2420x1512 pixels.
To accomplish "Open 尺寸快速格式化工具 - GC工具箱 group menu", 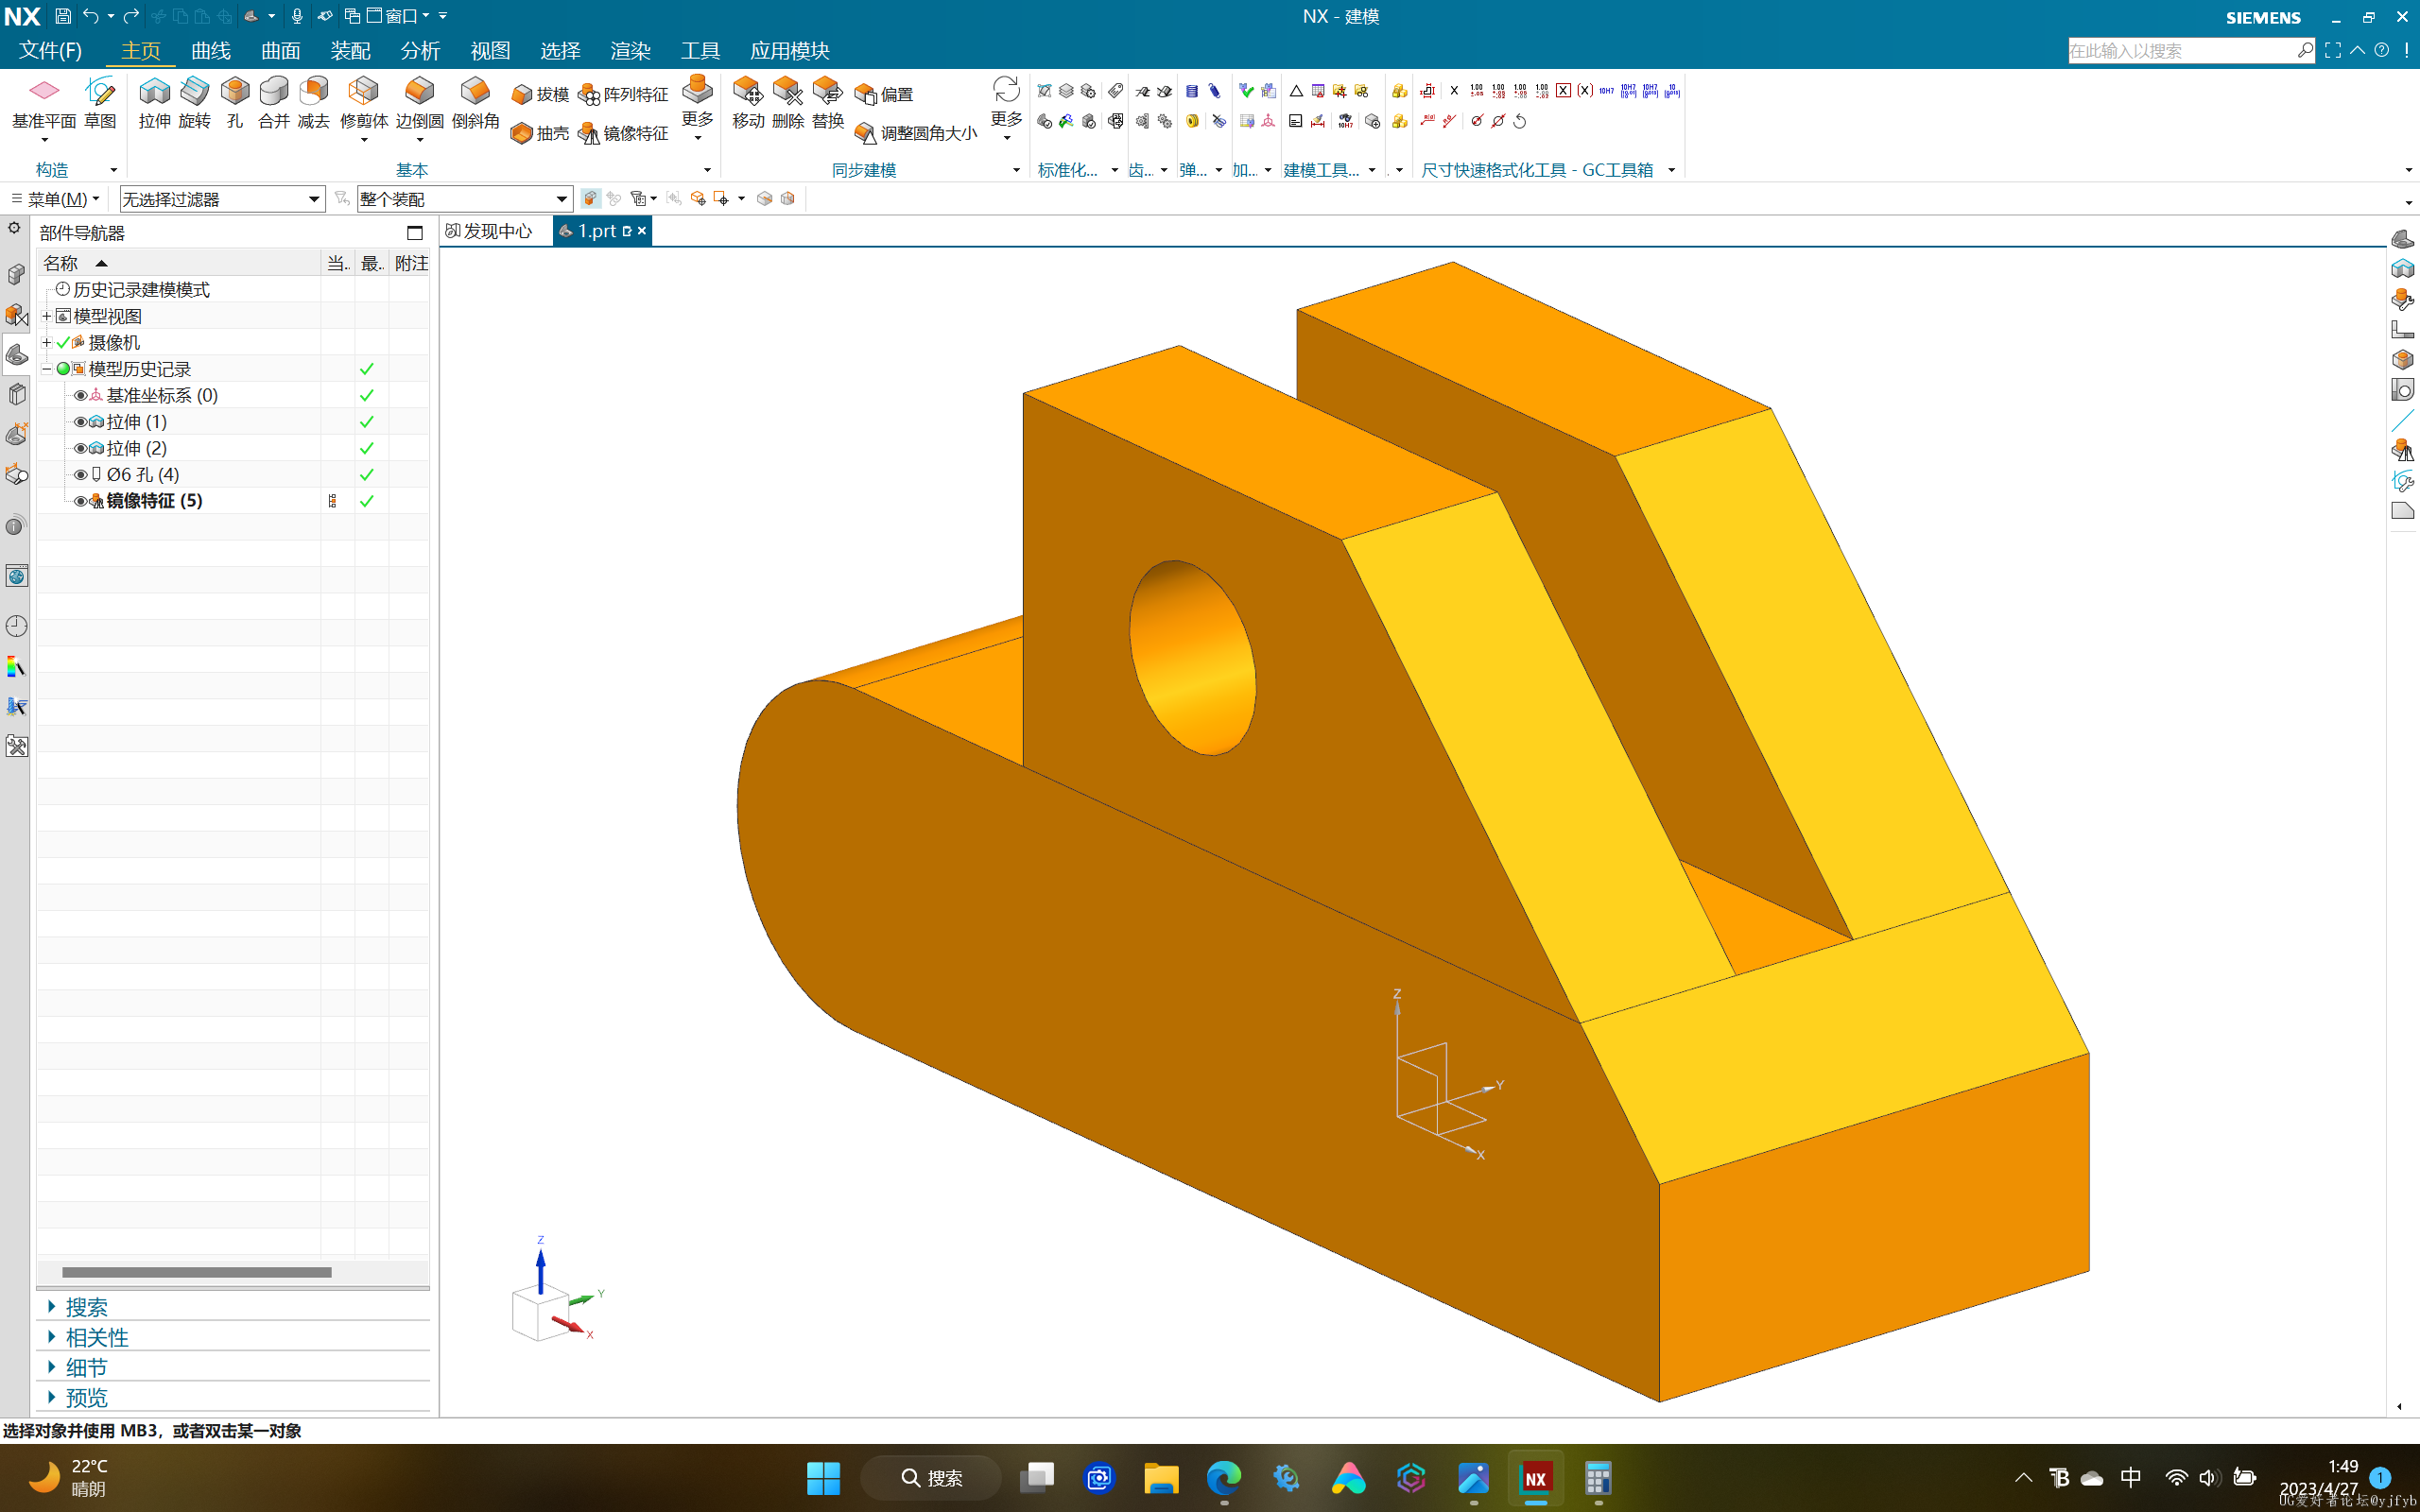I will click(1670, 170).
